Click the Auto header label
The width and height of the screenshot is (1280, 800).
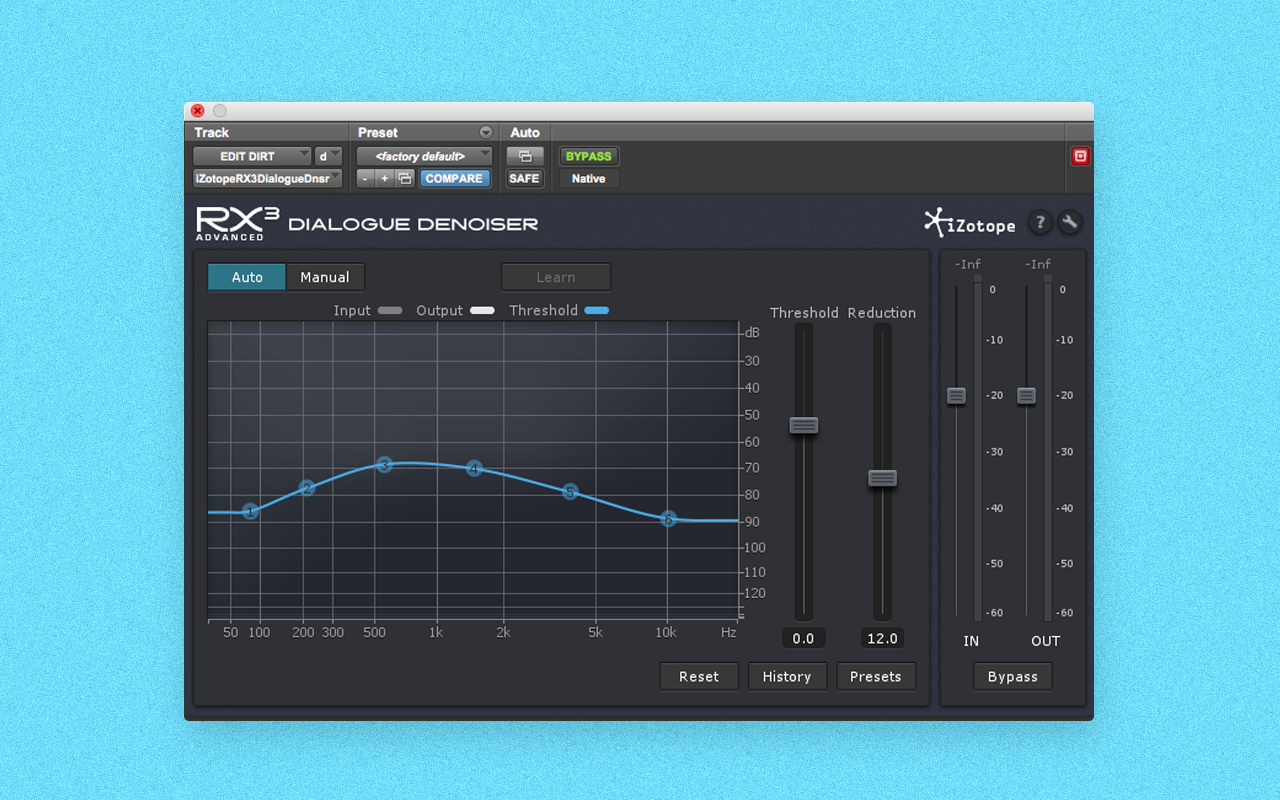coord(525,132)
